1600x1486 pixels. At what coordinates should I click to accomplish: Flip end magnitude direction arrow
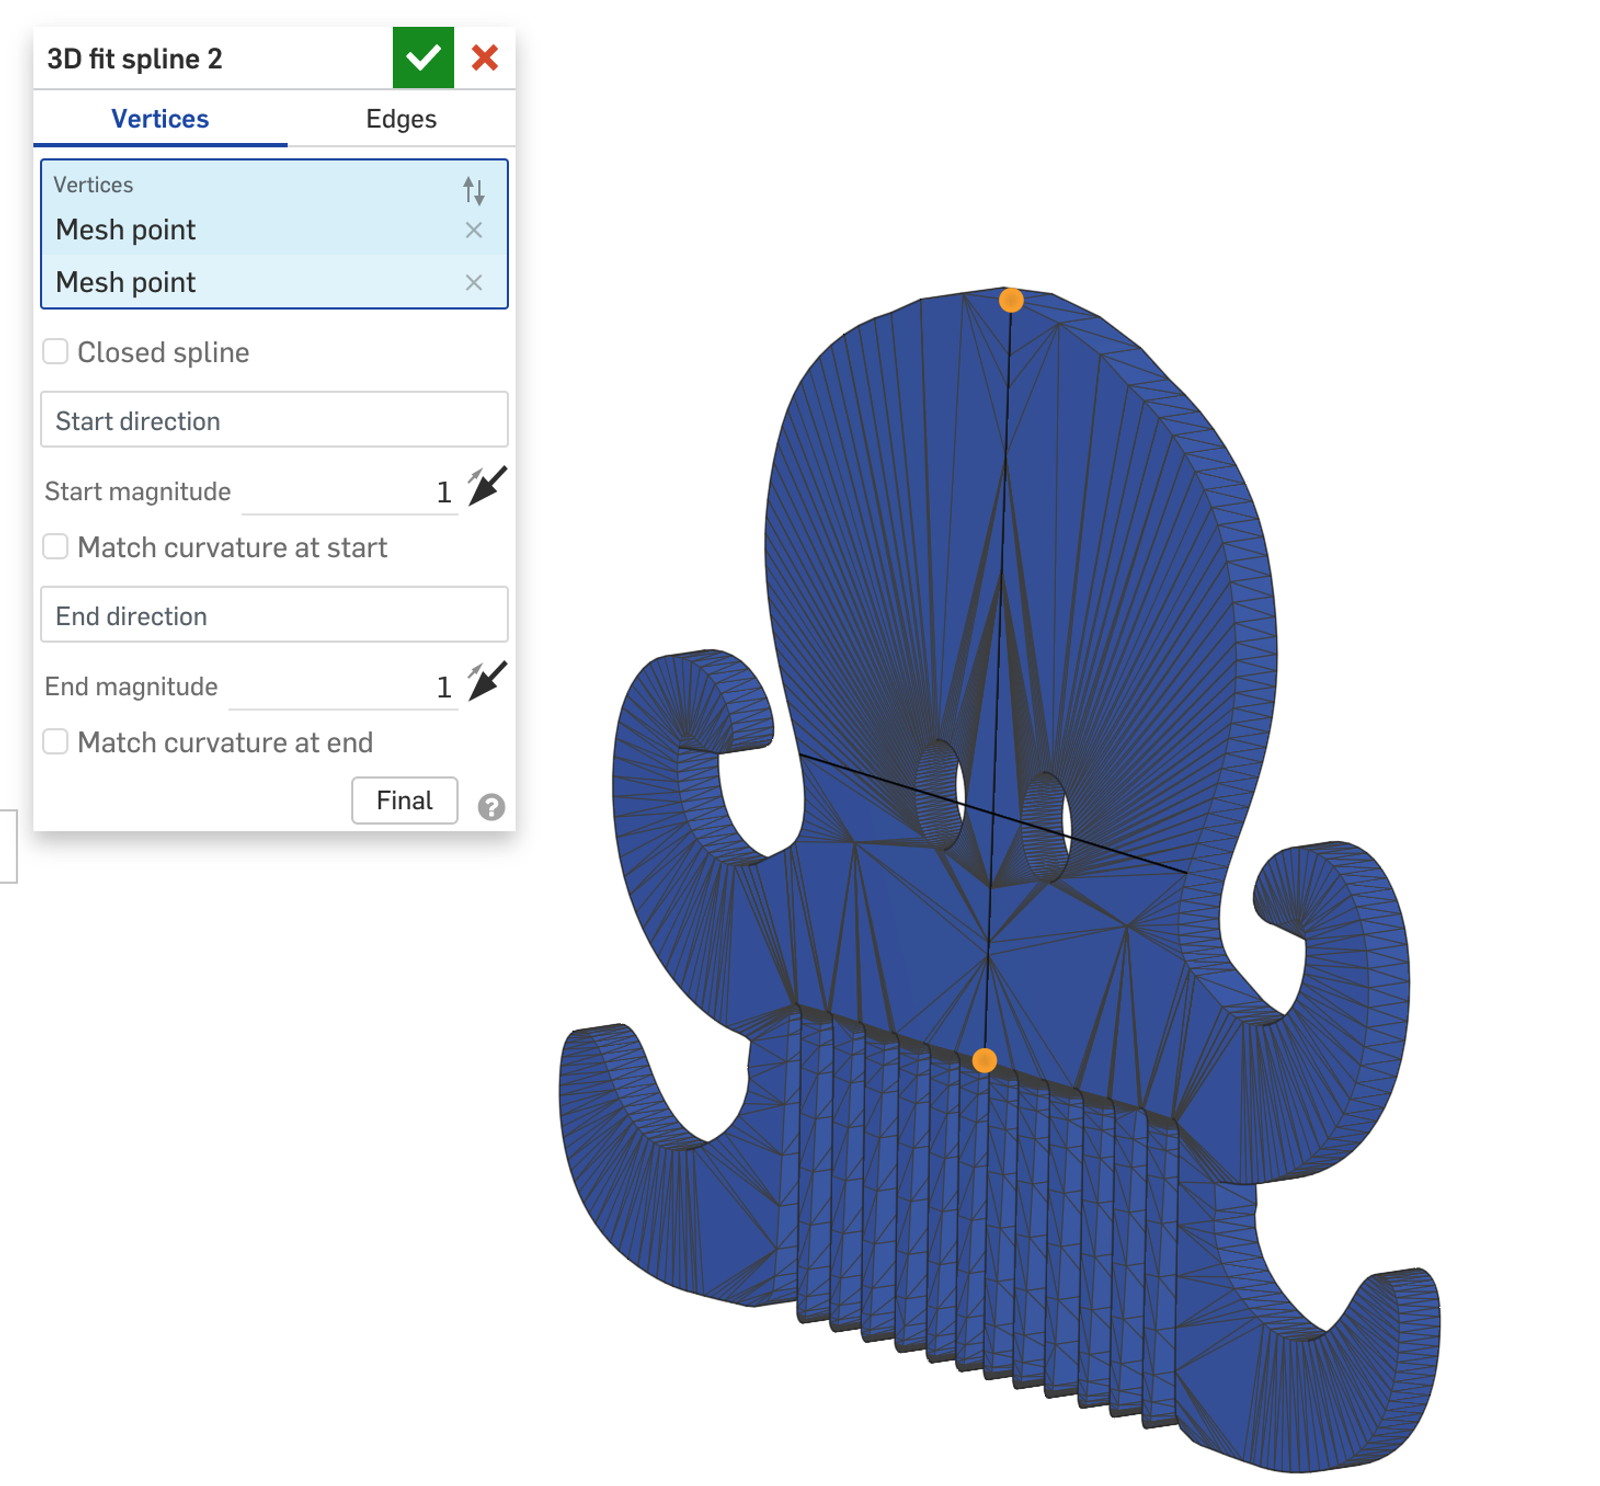click(x=487, y=682)
